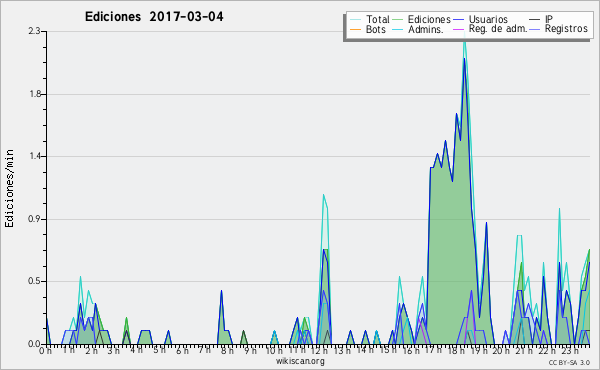Click the 2.3 y-axis value
The image size is (600, 370).
[34, 31]
